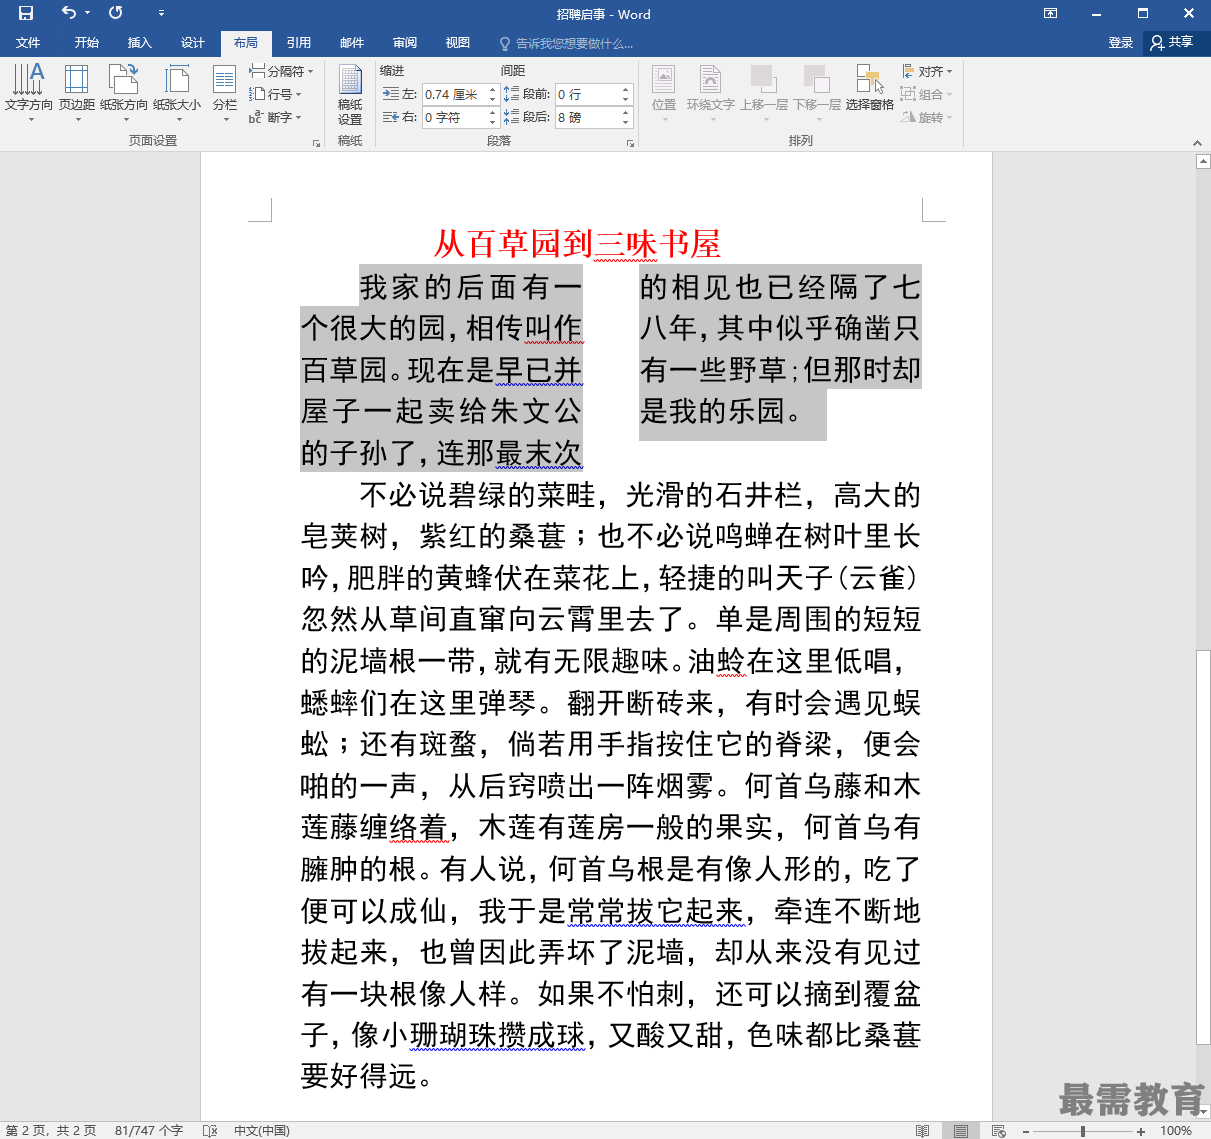Screen dimensions: 1211x1139
Task: Open the 页边距 margins menu
Action: pos(77,92)
